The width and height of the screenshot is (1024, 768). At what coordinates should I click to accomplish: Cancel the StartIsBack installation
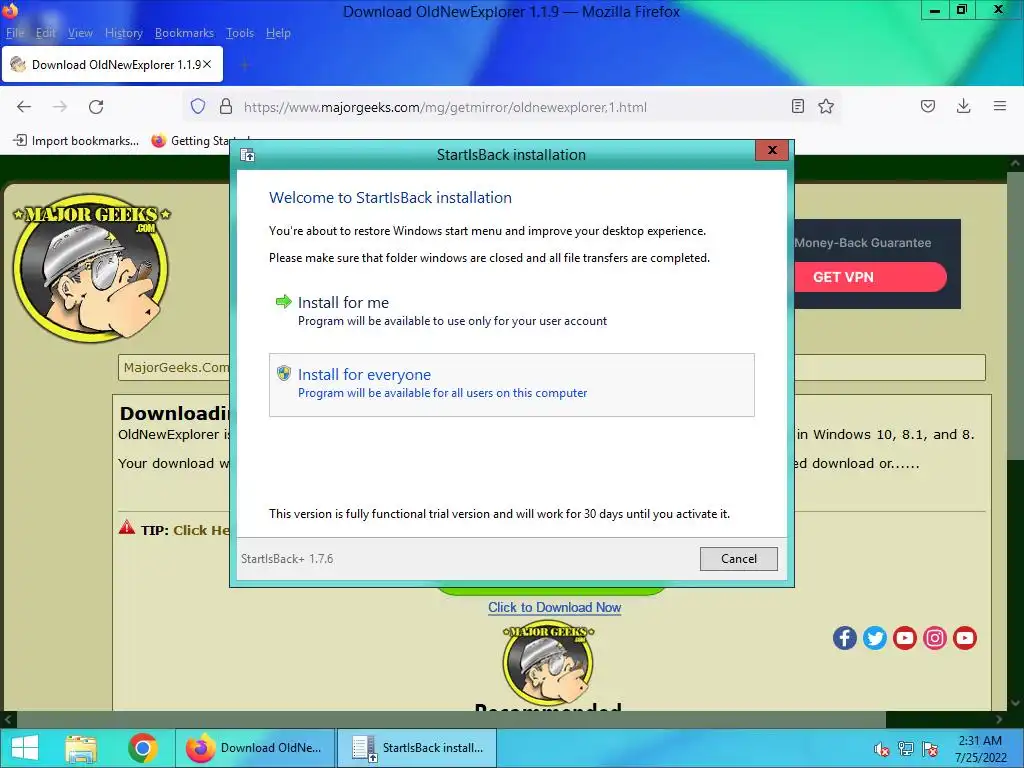click(x=738, y=558)
